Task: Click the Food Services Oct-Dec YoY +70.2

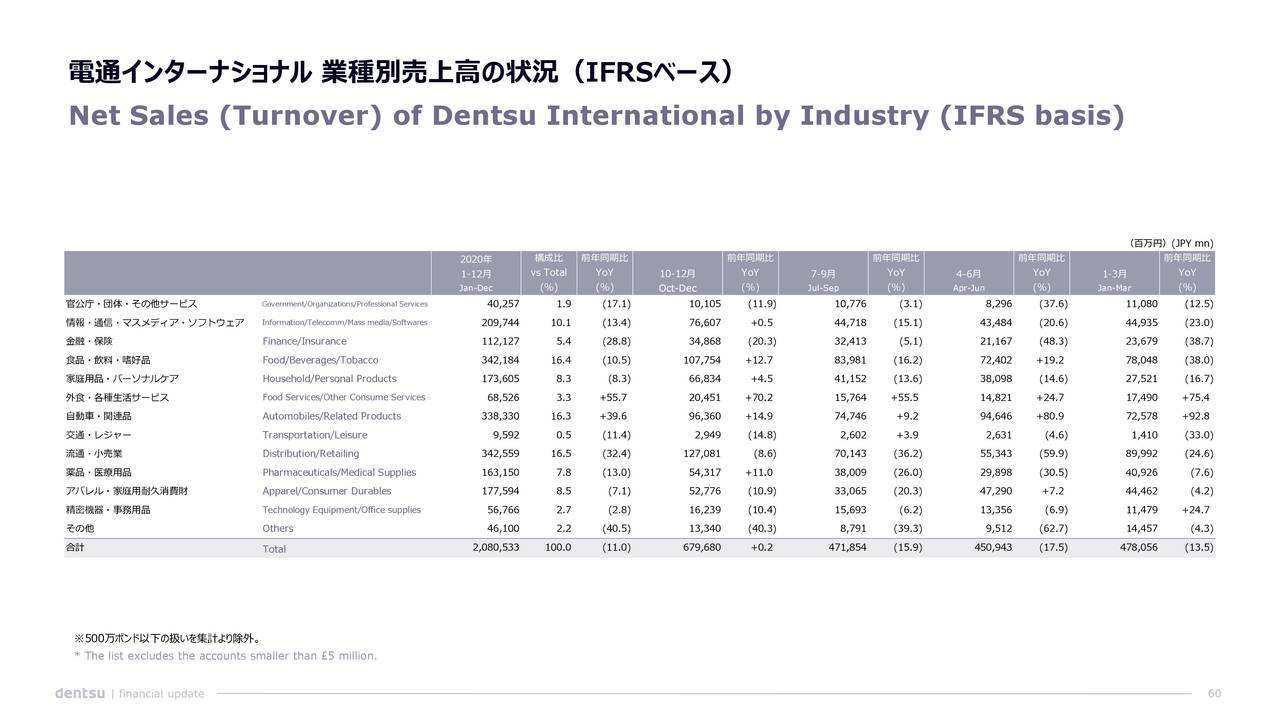Action: pos(761,397)
